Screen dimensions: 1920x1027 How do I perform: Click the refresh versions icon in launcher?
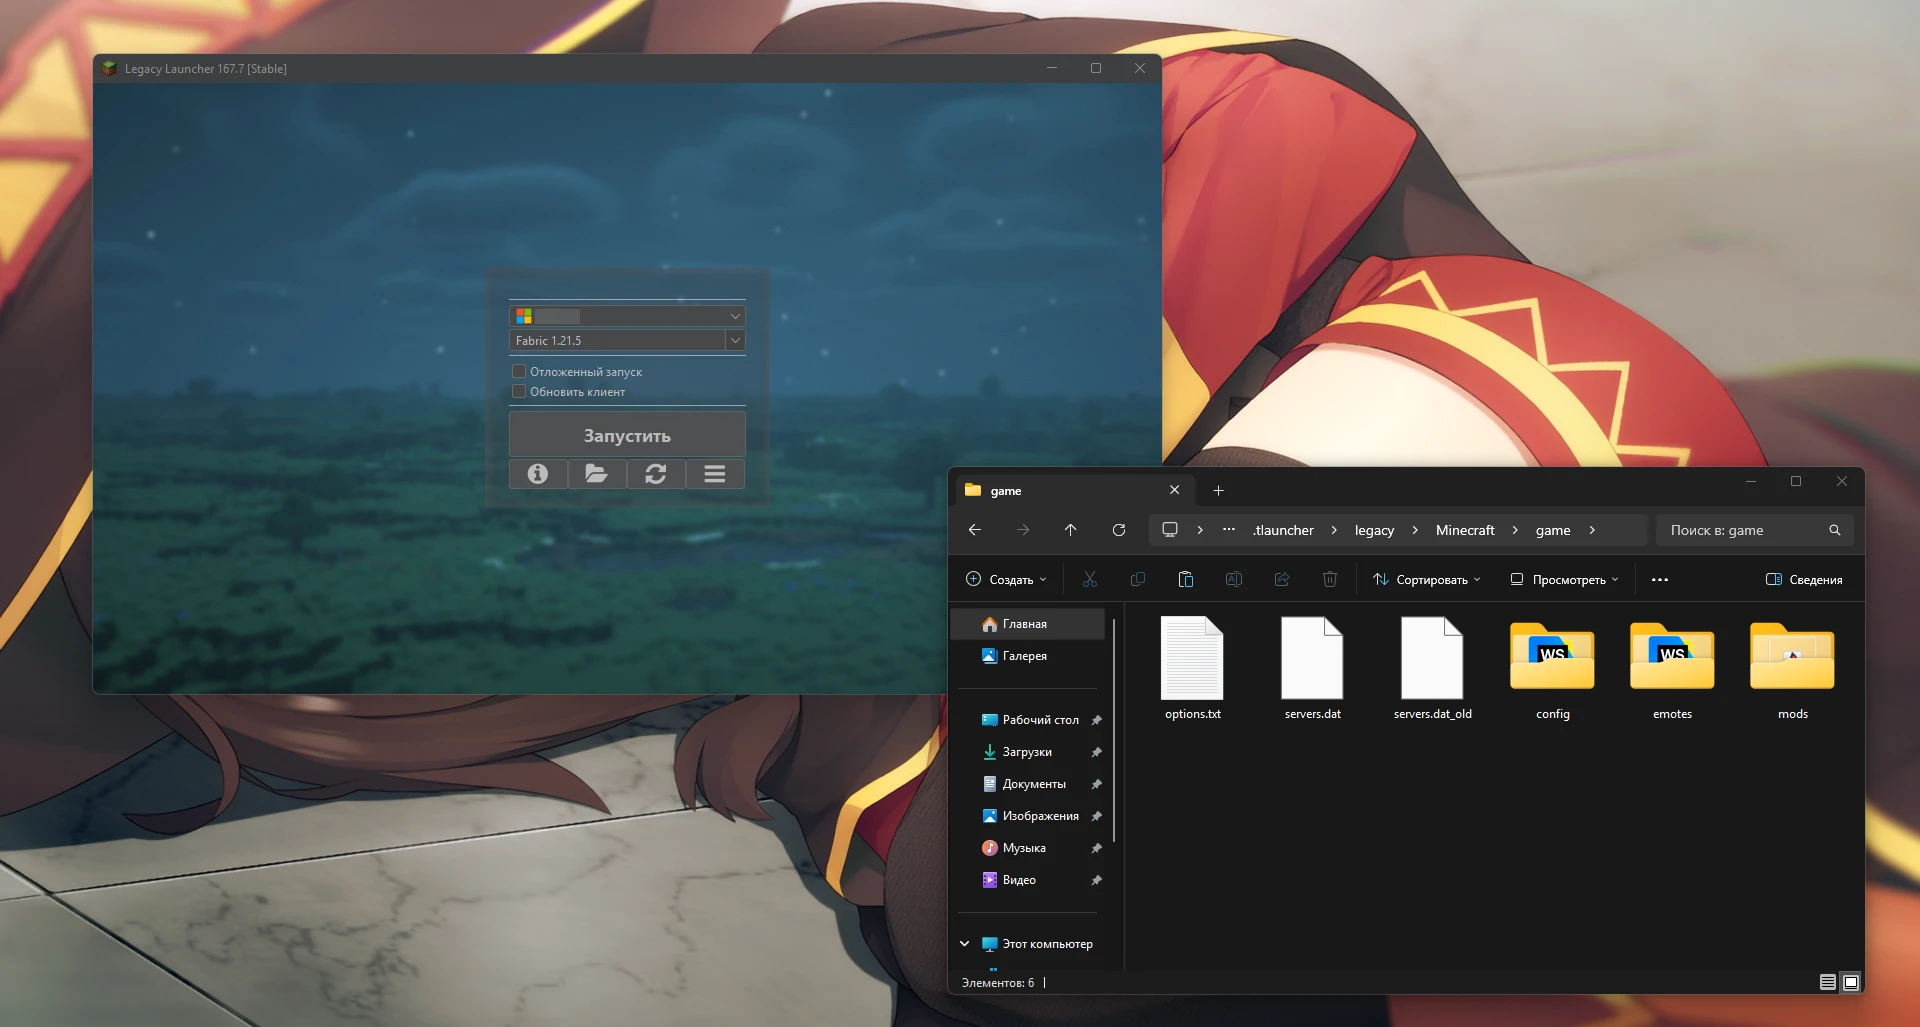656,474
